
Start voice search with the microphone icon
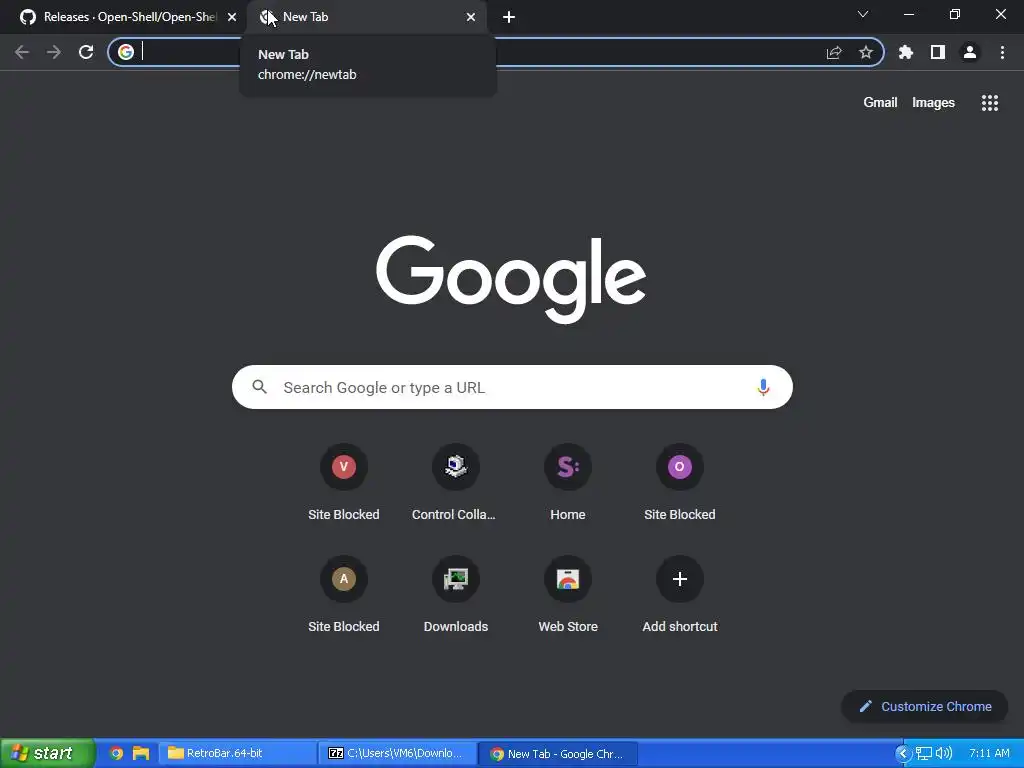coord(763,387)
